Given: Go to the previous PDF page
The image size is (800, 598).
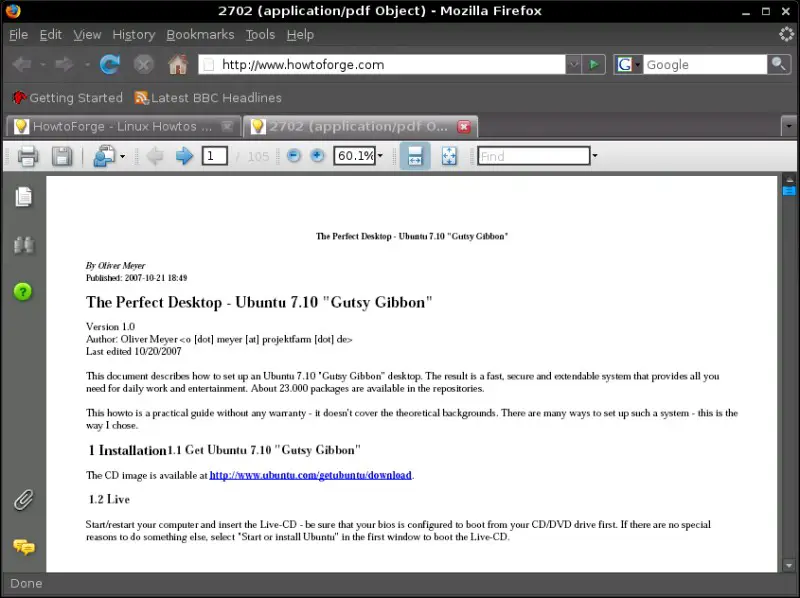Looking at the screenshot, I should [155, 156].
